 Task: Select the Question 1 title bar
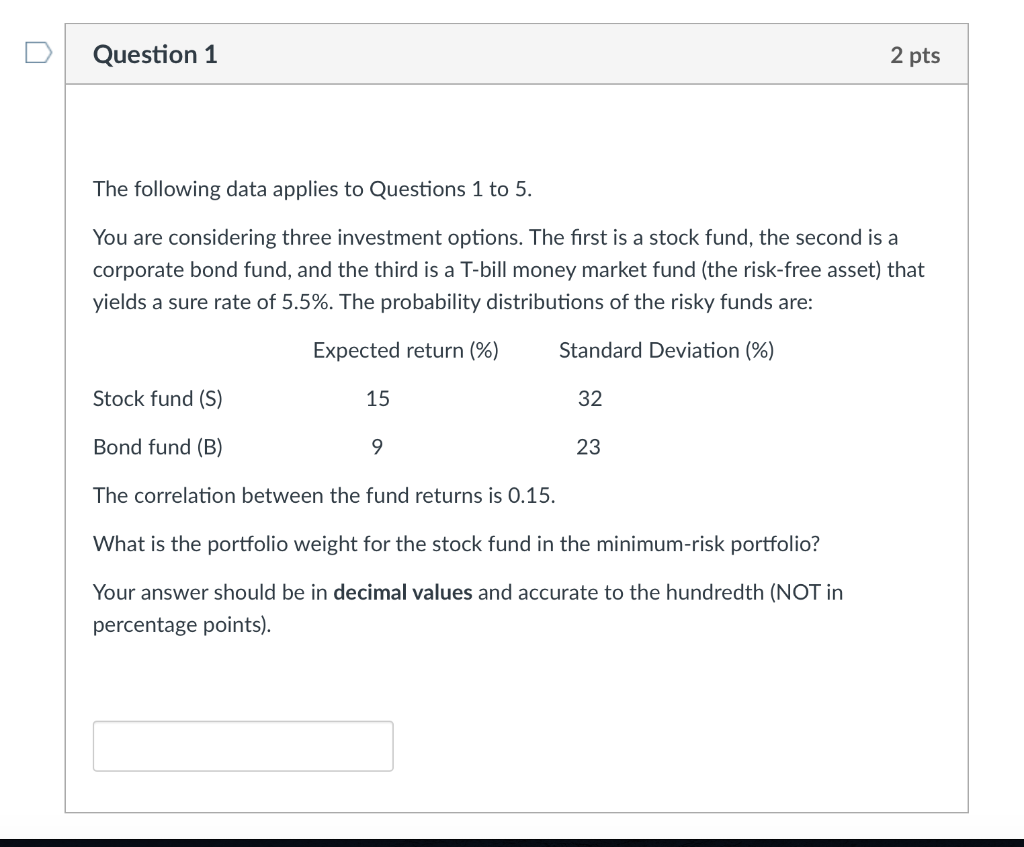pos(154,55)
